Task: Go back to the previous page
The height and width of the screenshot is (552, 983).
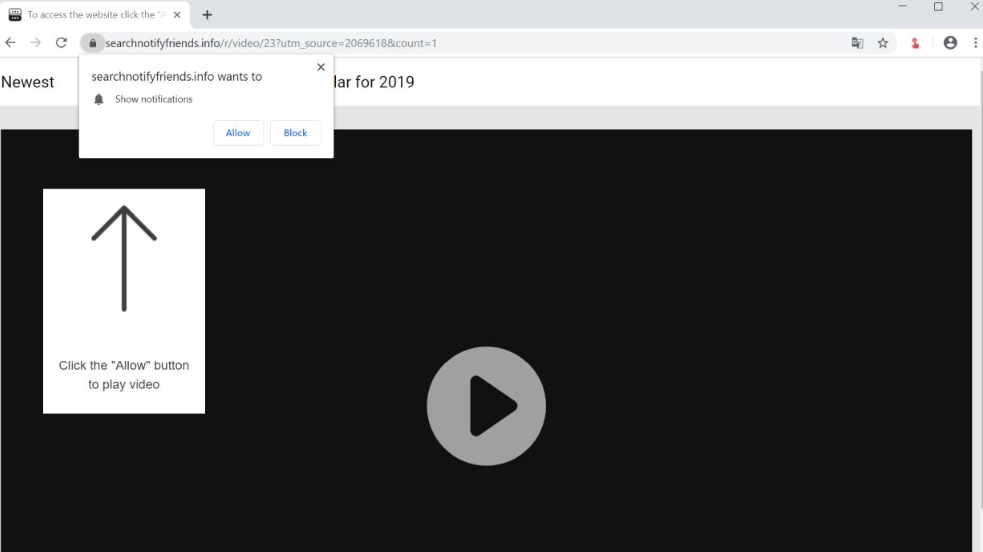Action: pyautogui.click(x=11, y=43)
